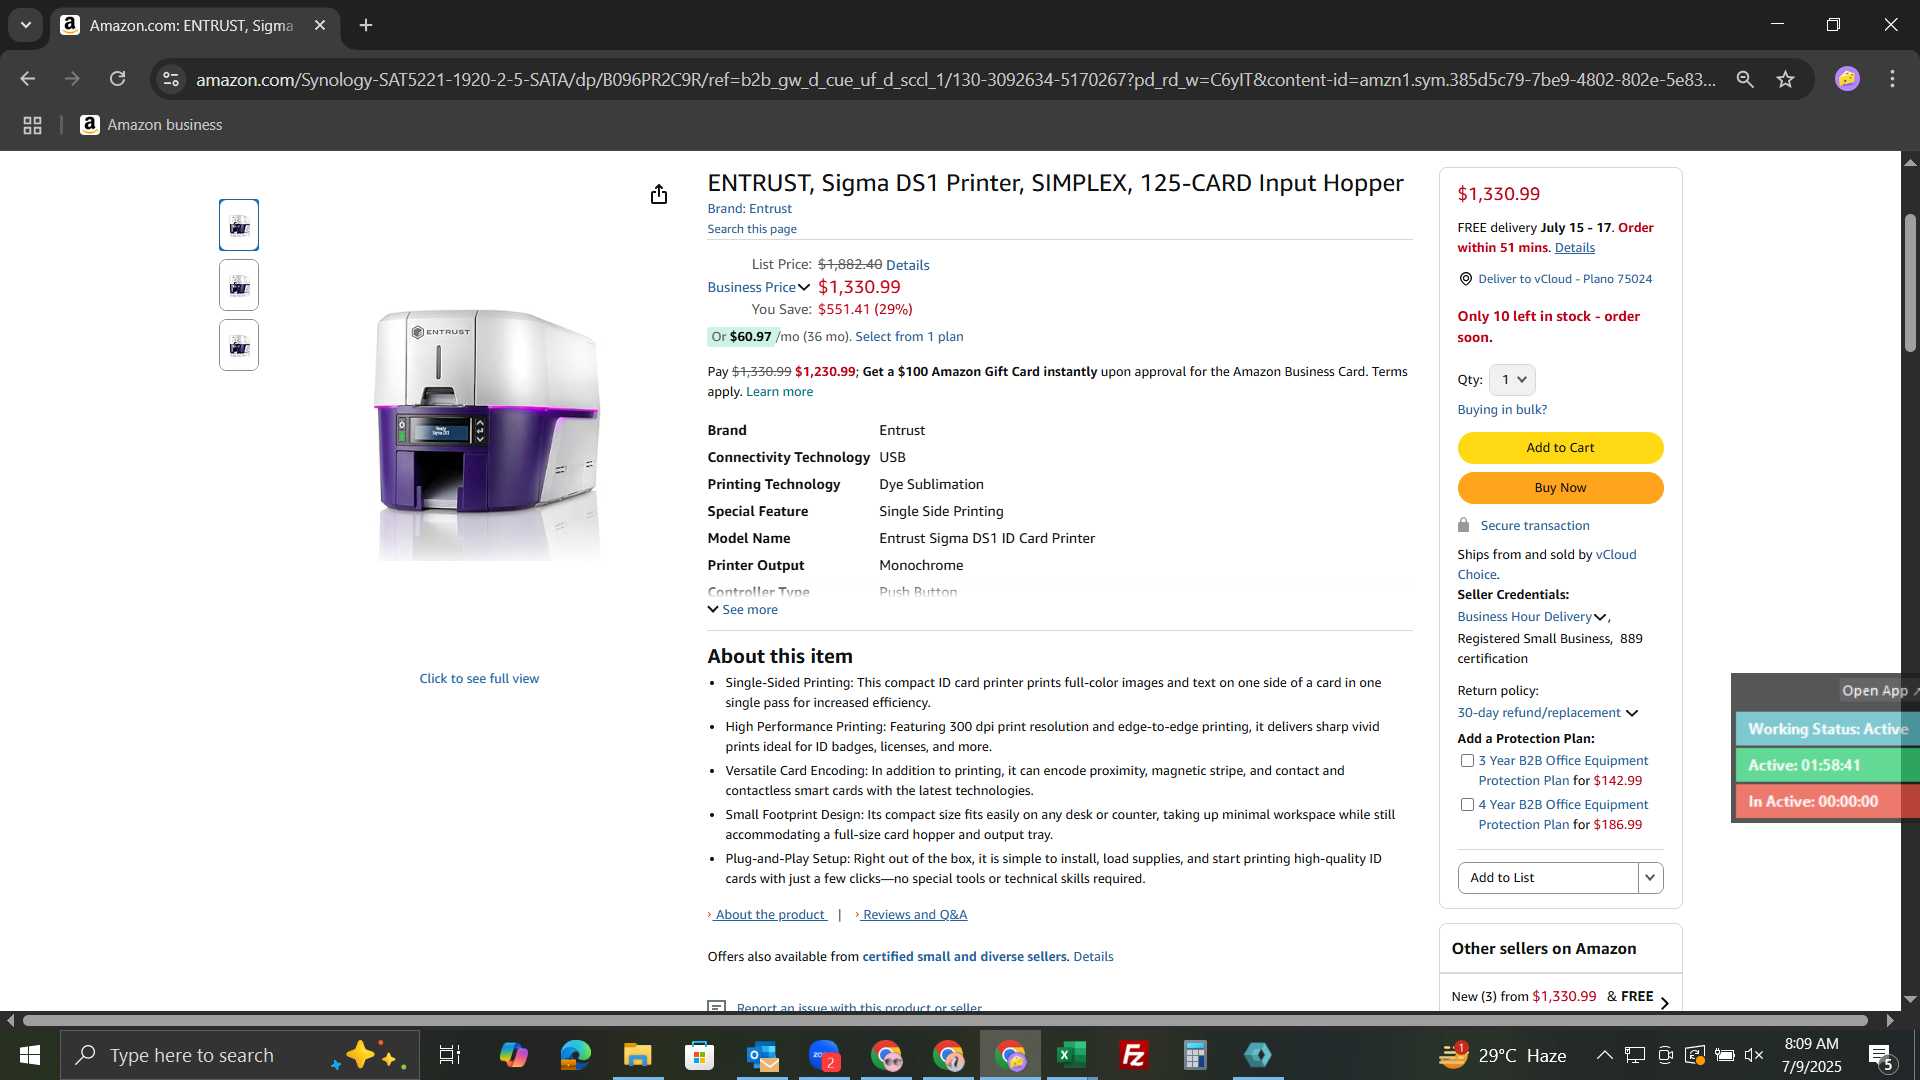Check the 3 Year Protection Plan box
The width and height of the screenshot is (1920, 1080).
coord(1467,761)
